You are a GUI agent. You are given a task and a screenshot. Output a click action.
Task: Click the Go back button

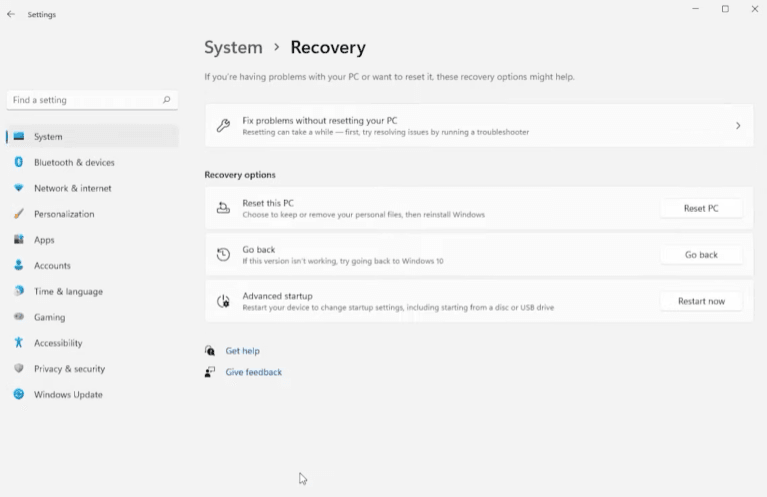tap(701, 255)
